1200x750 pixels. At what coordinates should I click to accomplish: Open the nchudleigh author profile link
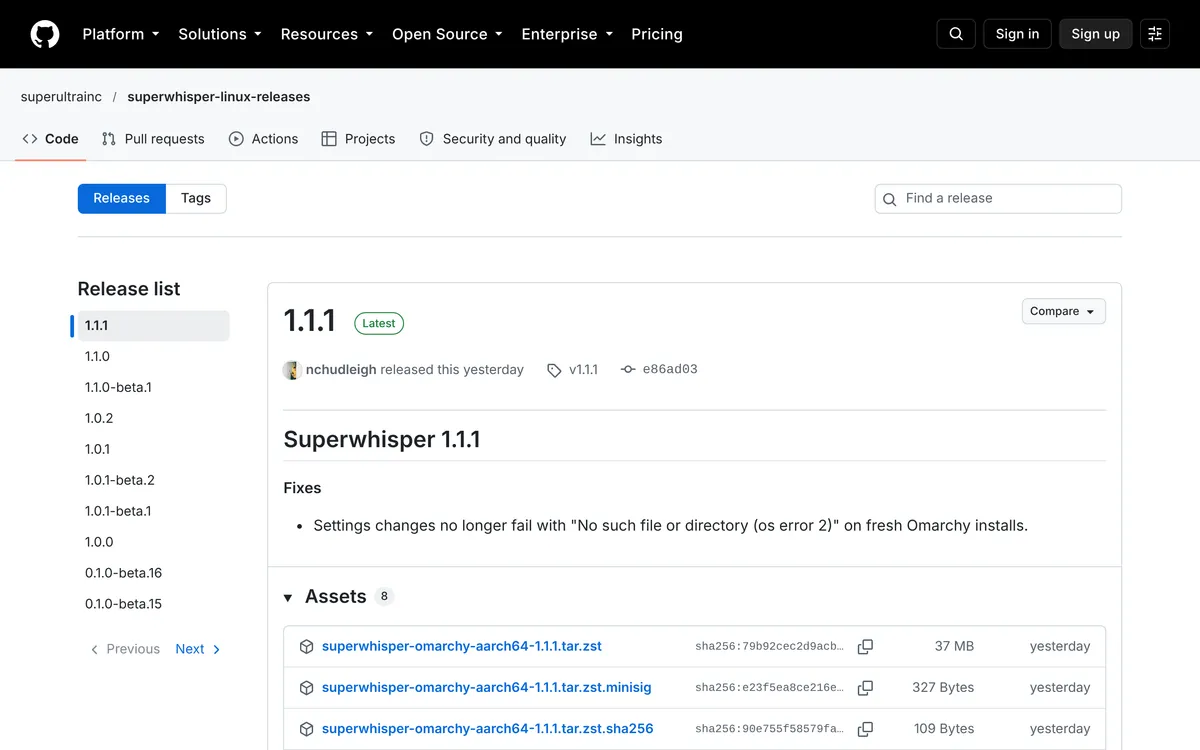coord(341,370)
